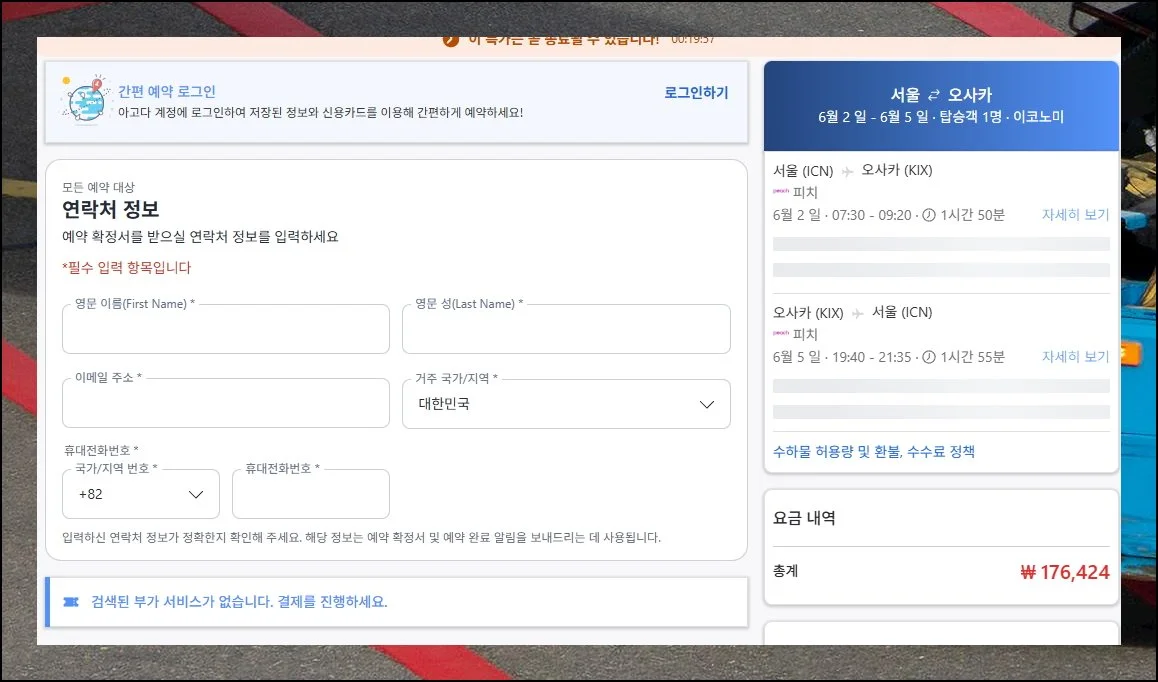Click into the 이메일 주소 input field
This screenshot has width=1158, height=682.
226,404
